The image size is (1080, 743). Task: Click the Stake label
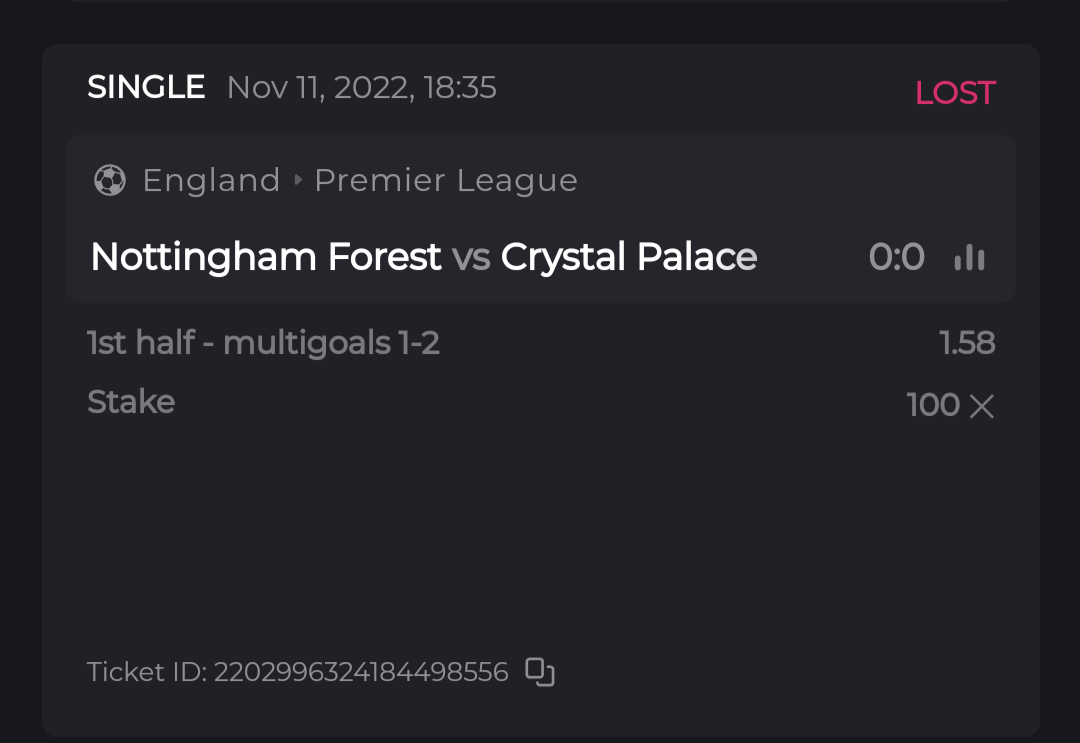point(131,402)
